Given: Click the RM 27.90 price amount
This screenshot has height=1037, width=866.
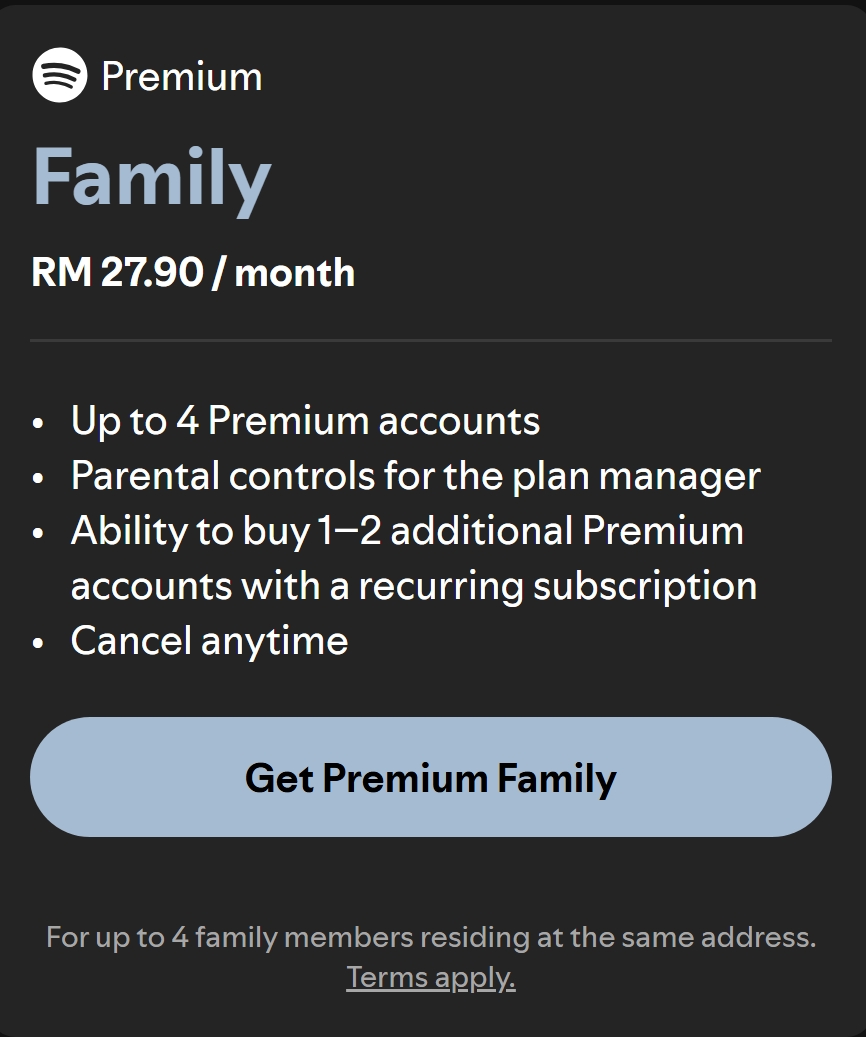Looking at the screenshot, I should point(117,272).
